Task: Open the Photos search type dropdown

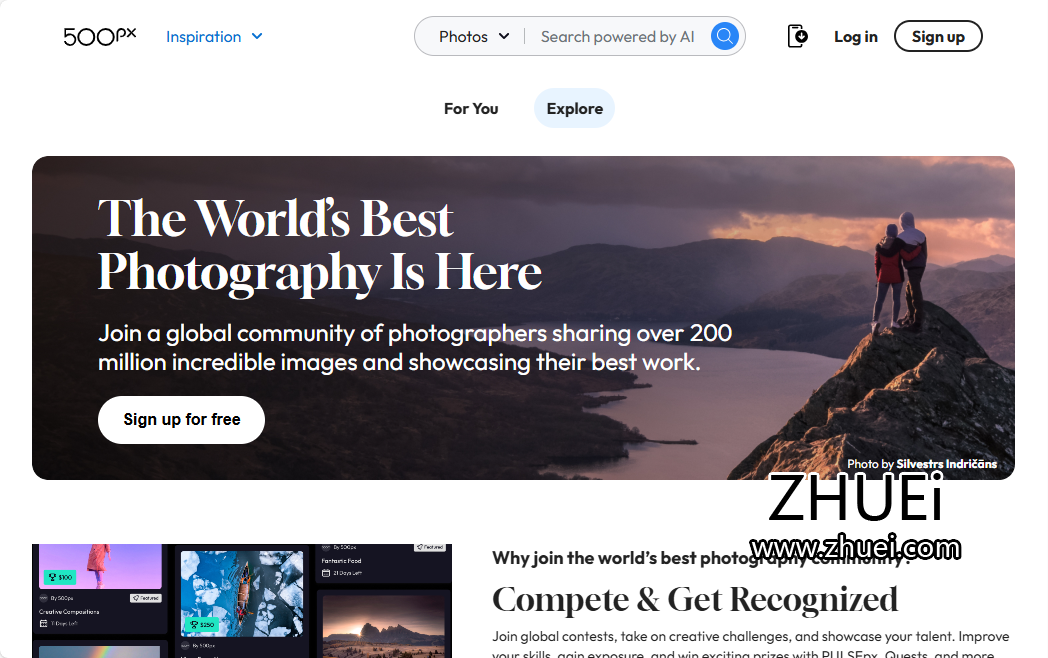Action: (x=474, y=36)
